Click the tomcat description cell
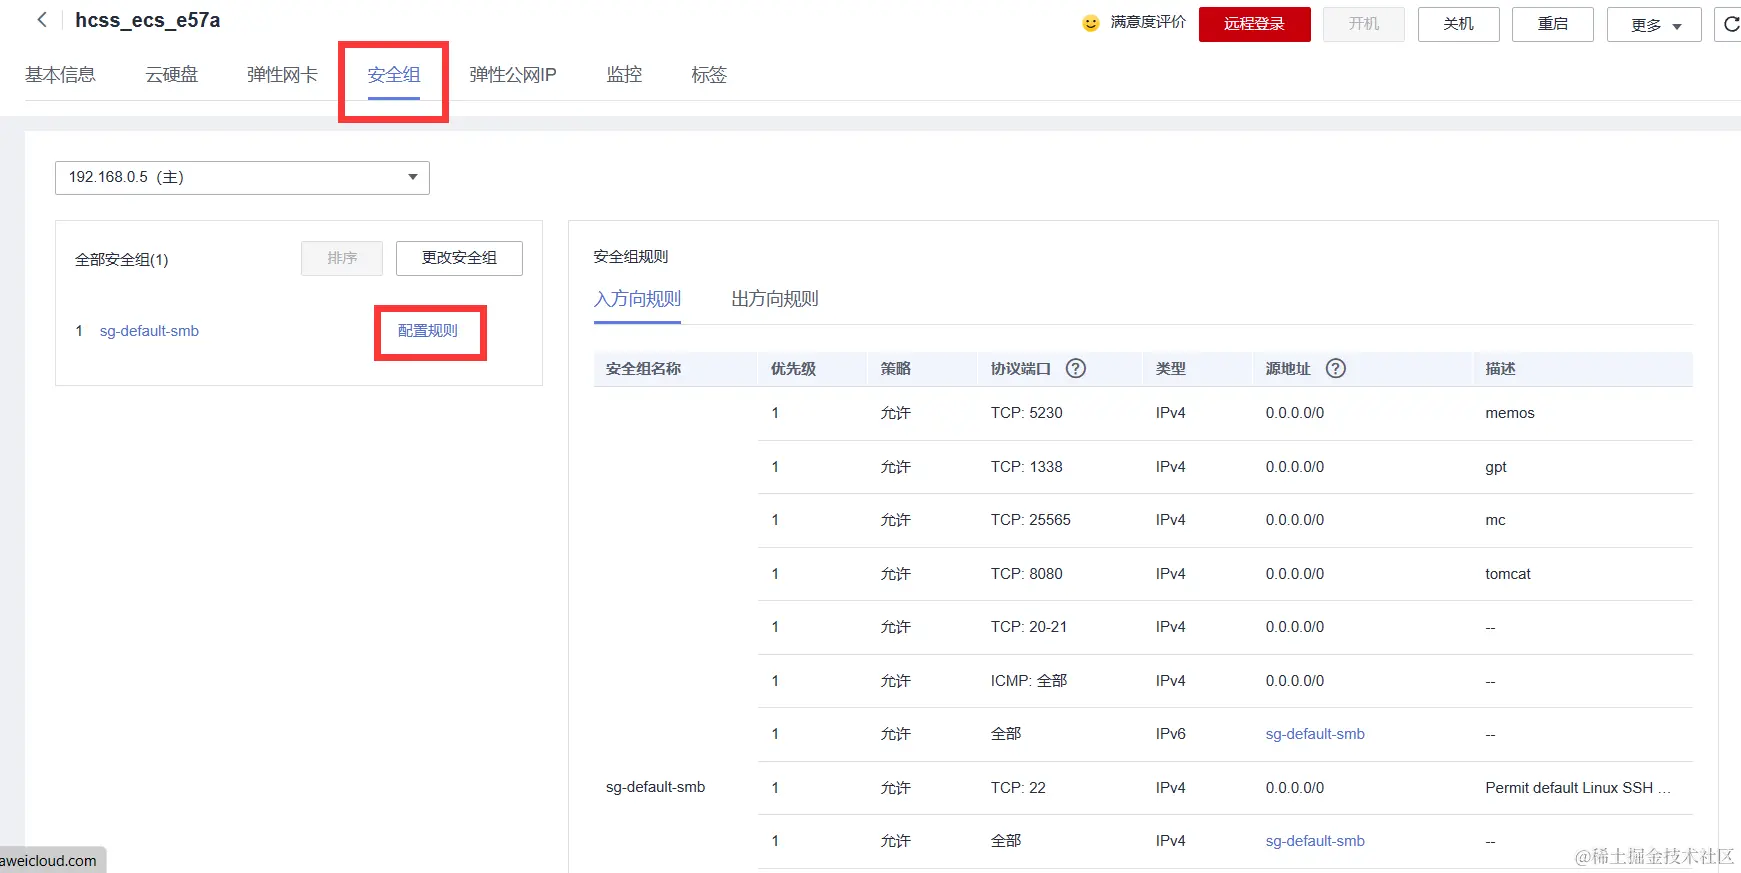Image resolution: width=1741 pixels, height=873 pixels. click(1508, 574)
